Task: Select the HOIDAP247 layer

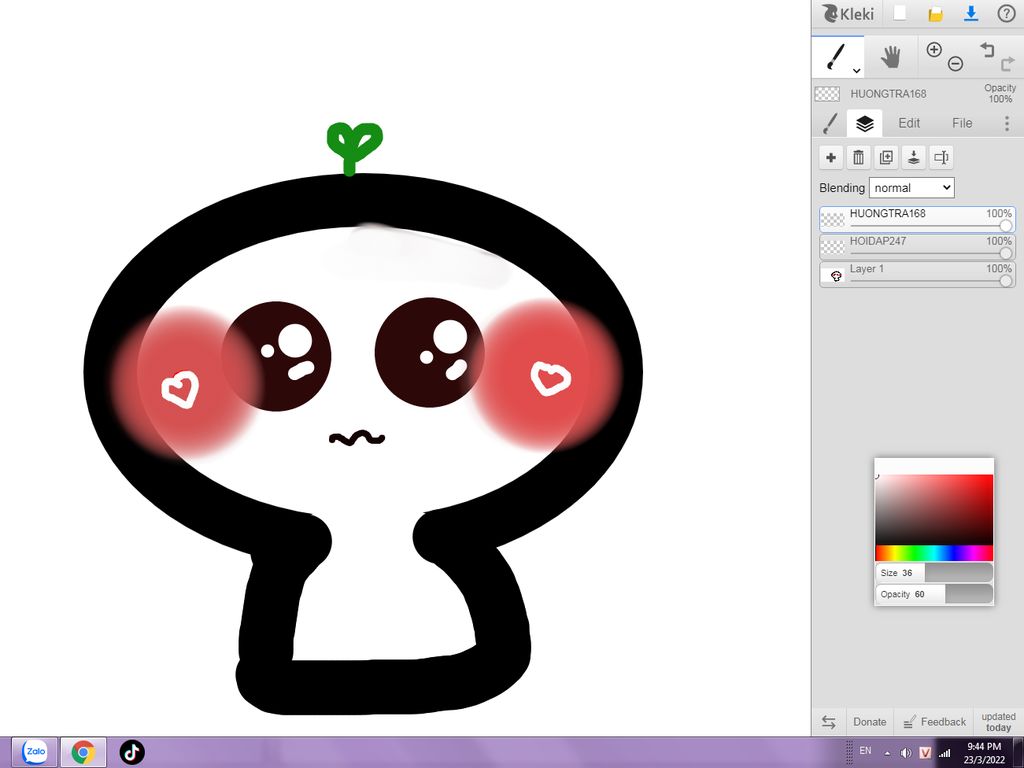Action: pos(917,247)
